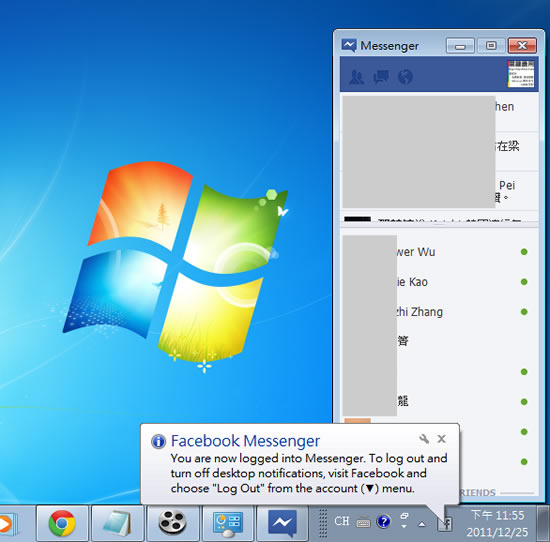The width and height of the screenshot is (550, 542).
Task: Open chat with contact ending 'ie Kao'
Action: click(x=439, y=282)
